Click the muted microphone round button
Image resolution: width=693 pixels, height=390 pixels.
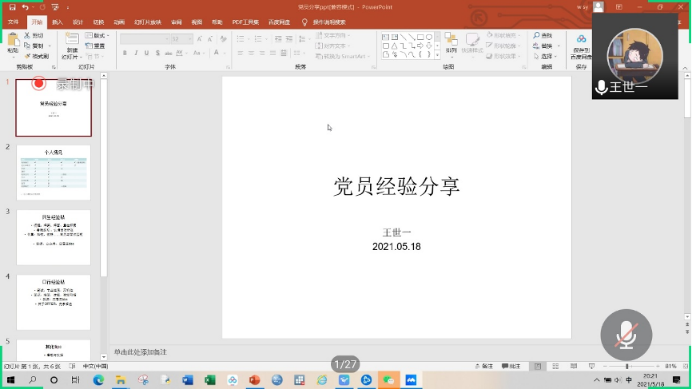(x=626, y=335)
